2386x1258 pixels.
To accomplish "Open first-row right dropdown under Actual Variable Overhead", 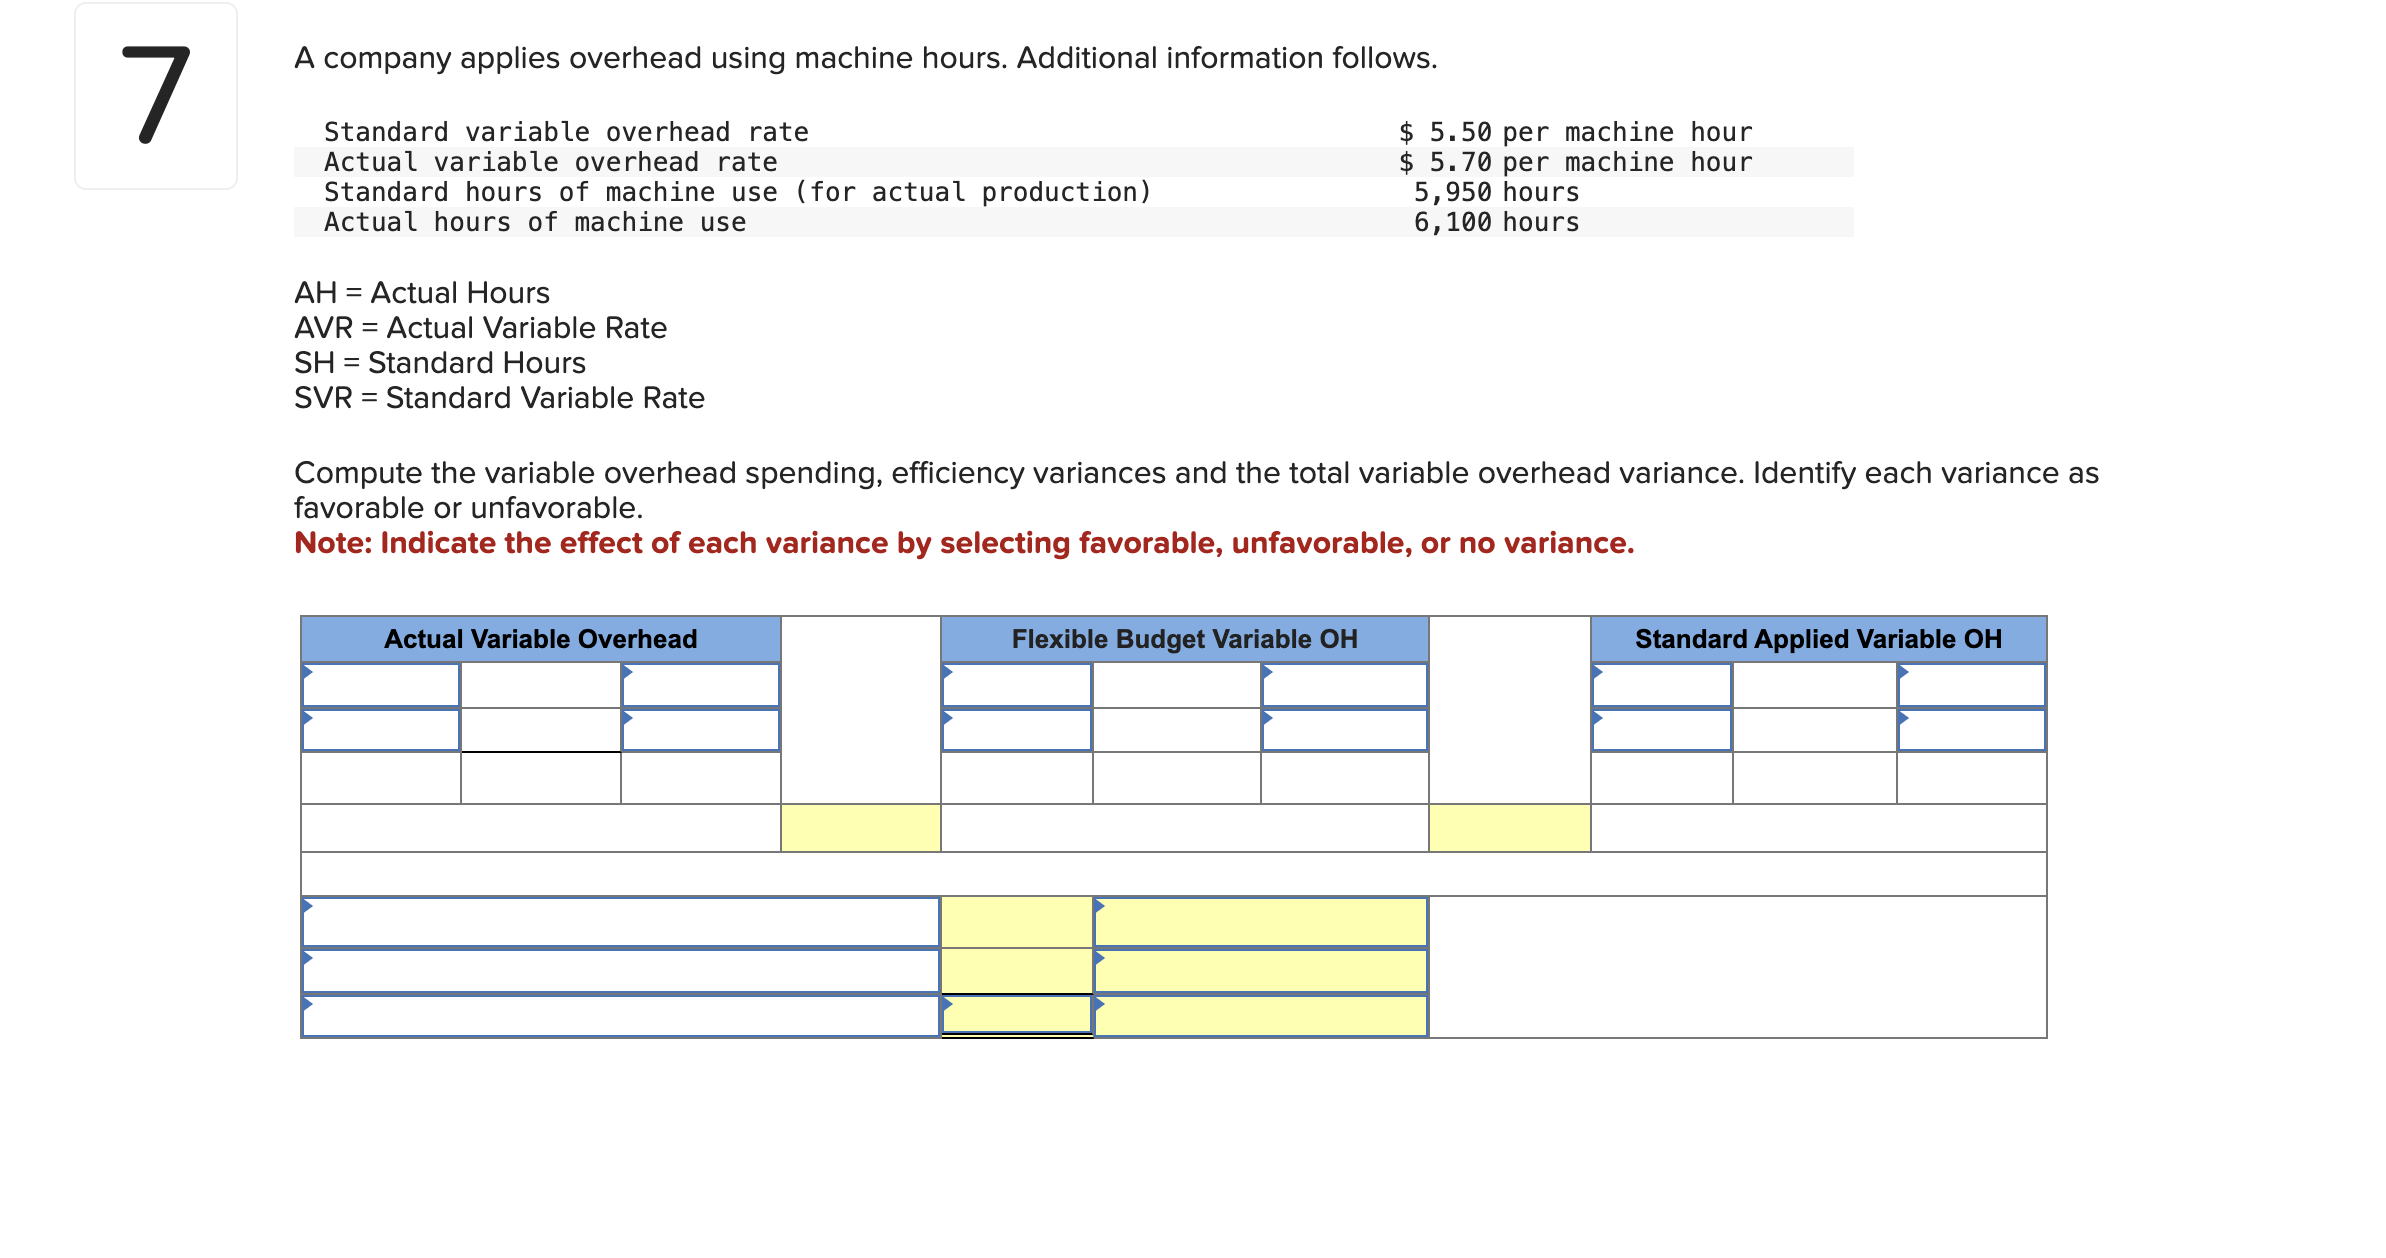I will [700, 686].
